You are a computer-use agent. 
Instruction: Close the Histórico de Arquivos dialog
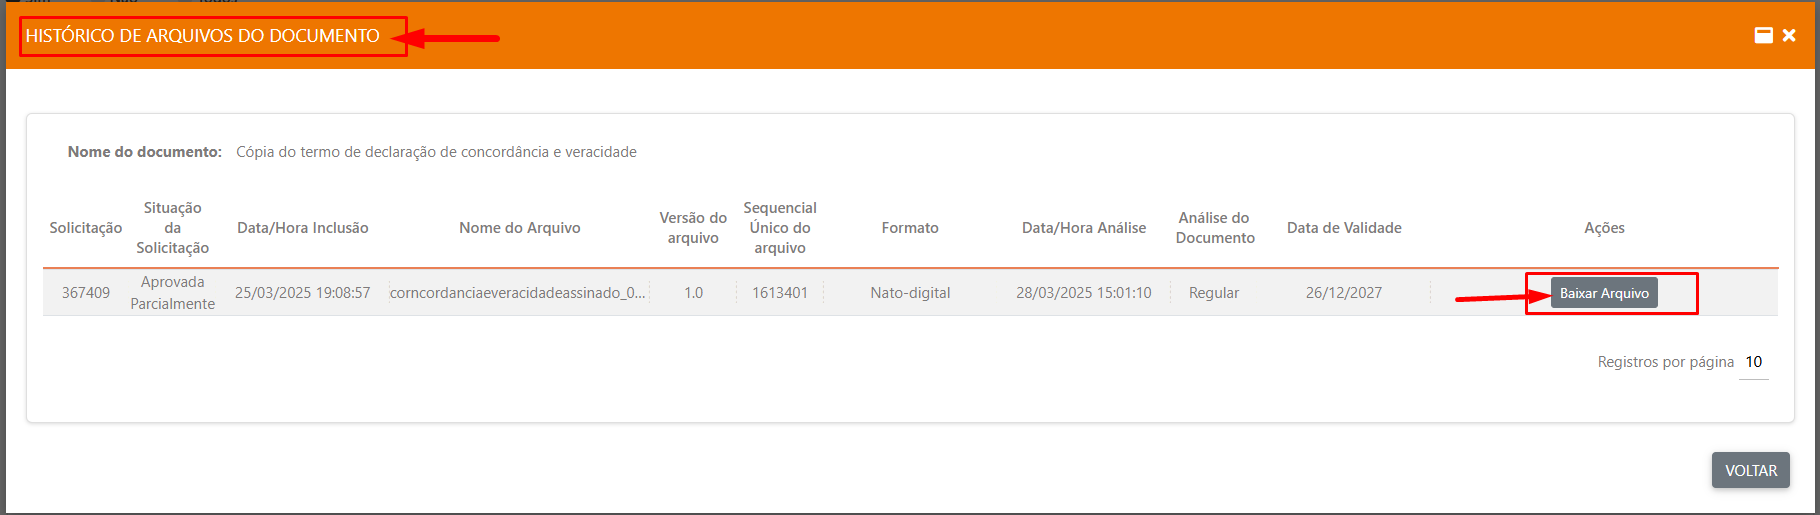[x=1789, y=35]
